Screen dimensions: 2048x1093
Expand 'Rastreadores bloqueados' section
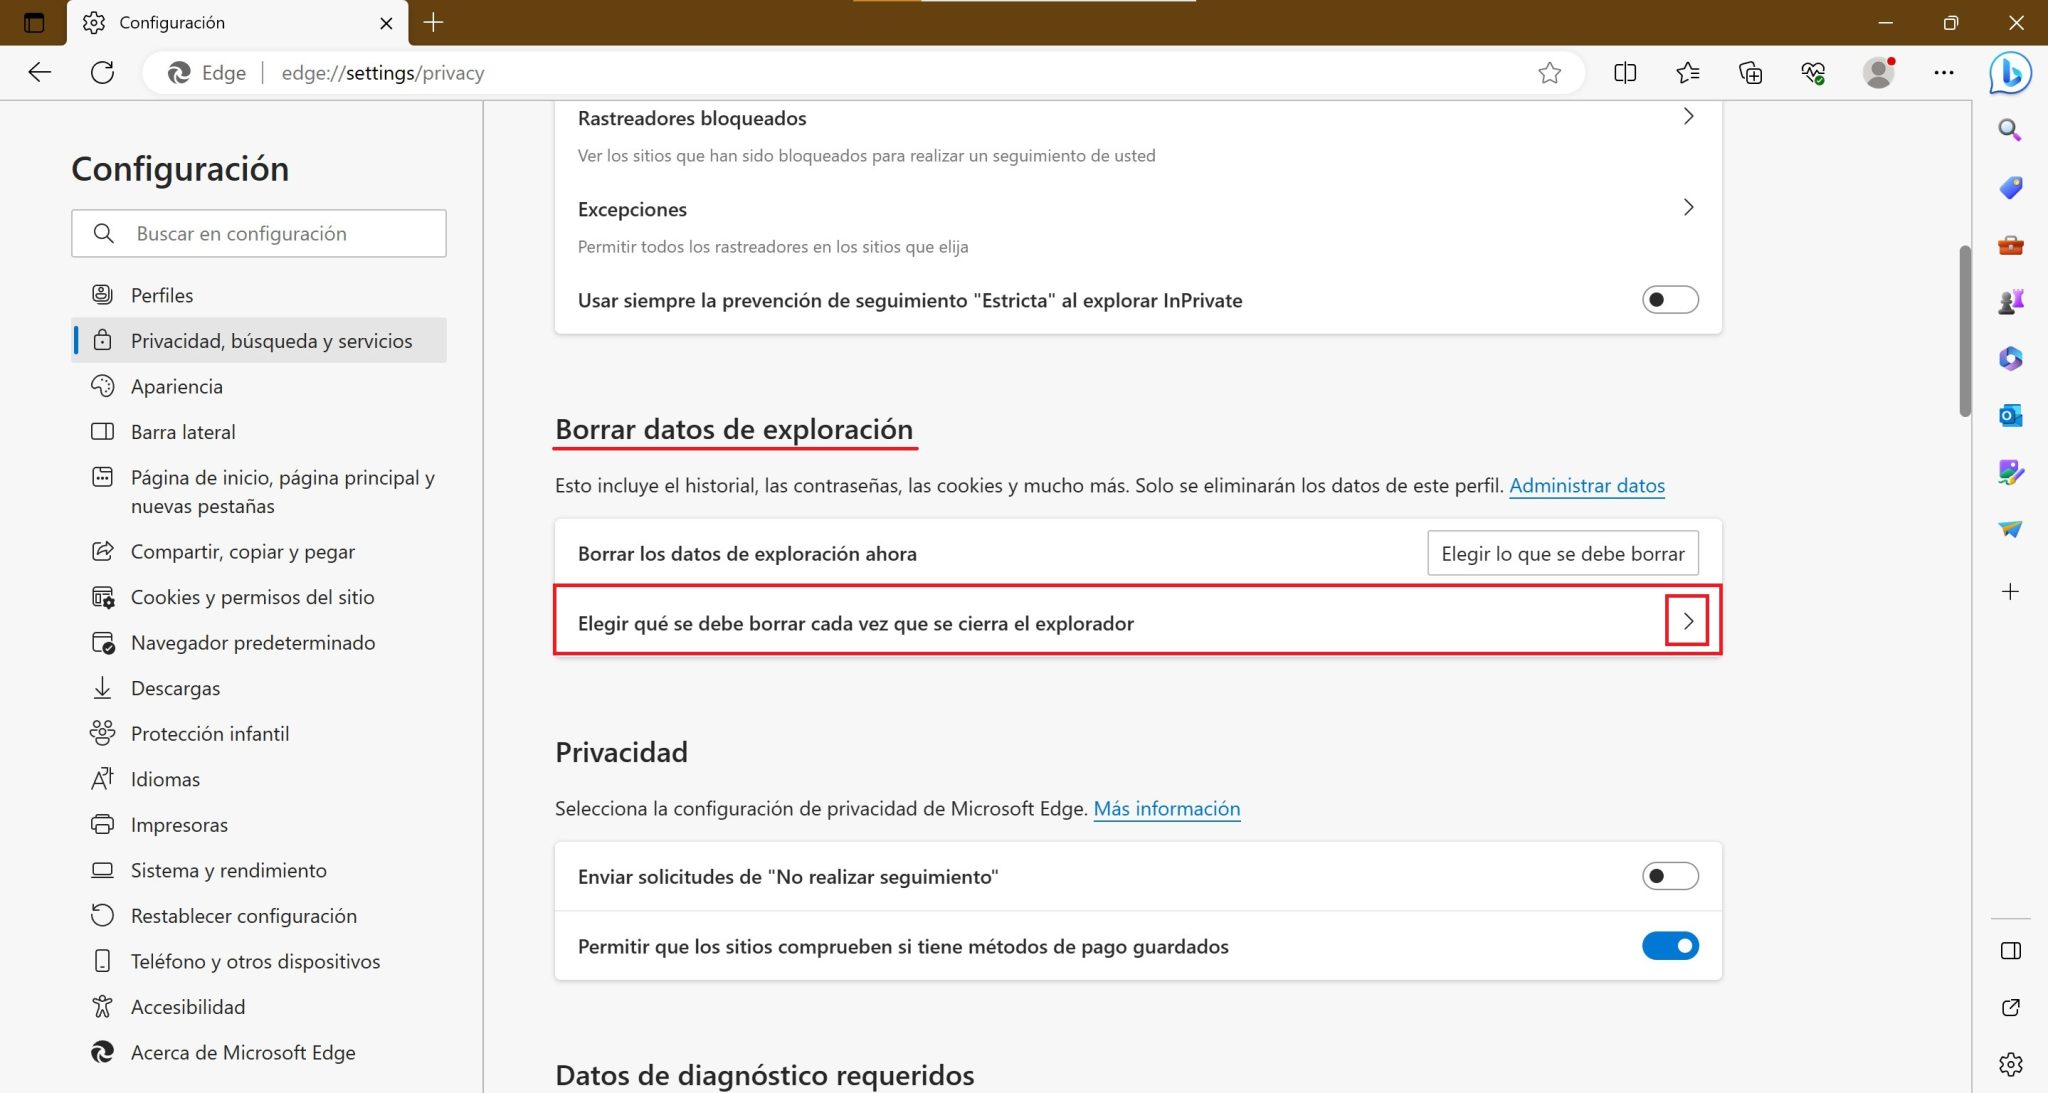(1688, 116)
